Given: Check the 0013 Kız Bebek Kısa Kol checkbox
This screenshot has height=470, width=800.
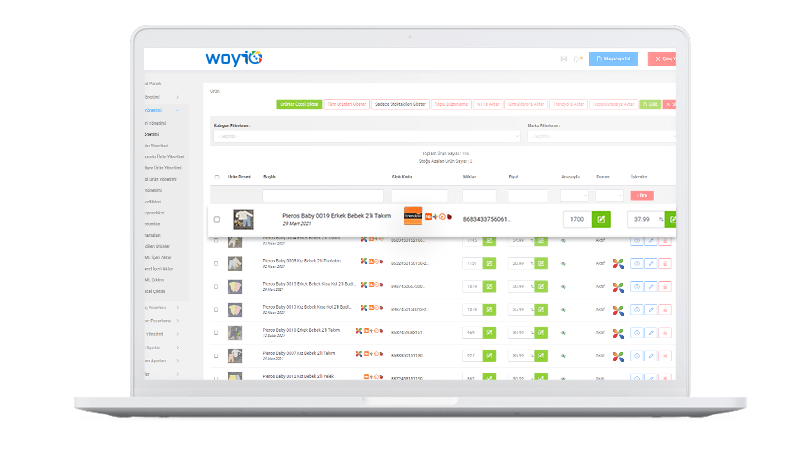Looking at the screenshot, I should point(216,310).
